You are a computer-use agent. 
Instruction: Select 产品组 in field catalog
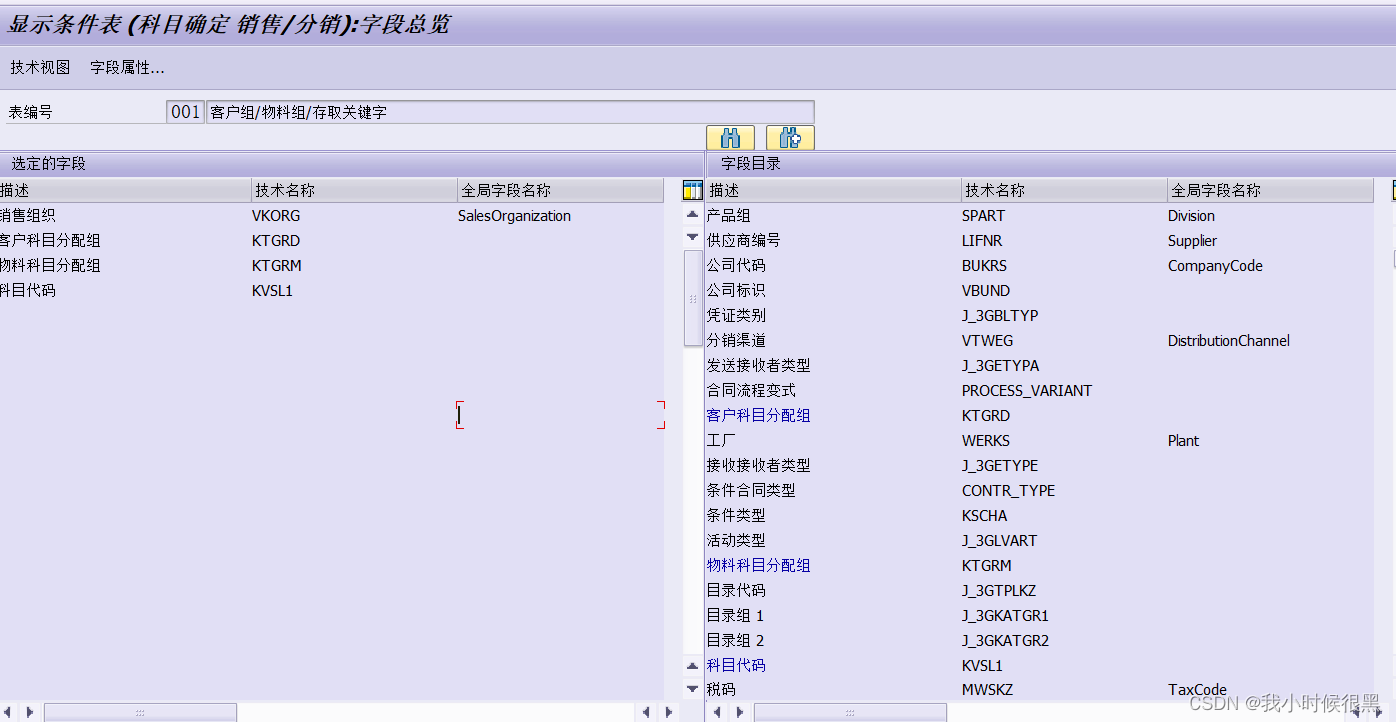(728, 216)
